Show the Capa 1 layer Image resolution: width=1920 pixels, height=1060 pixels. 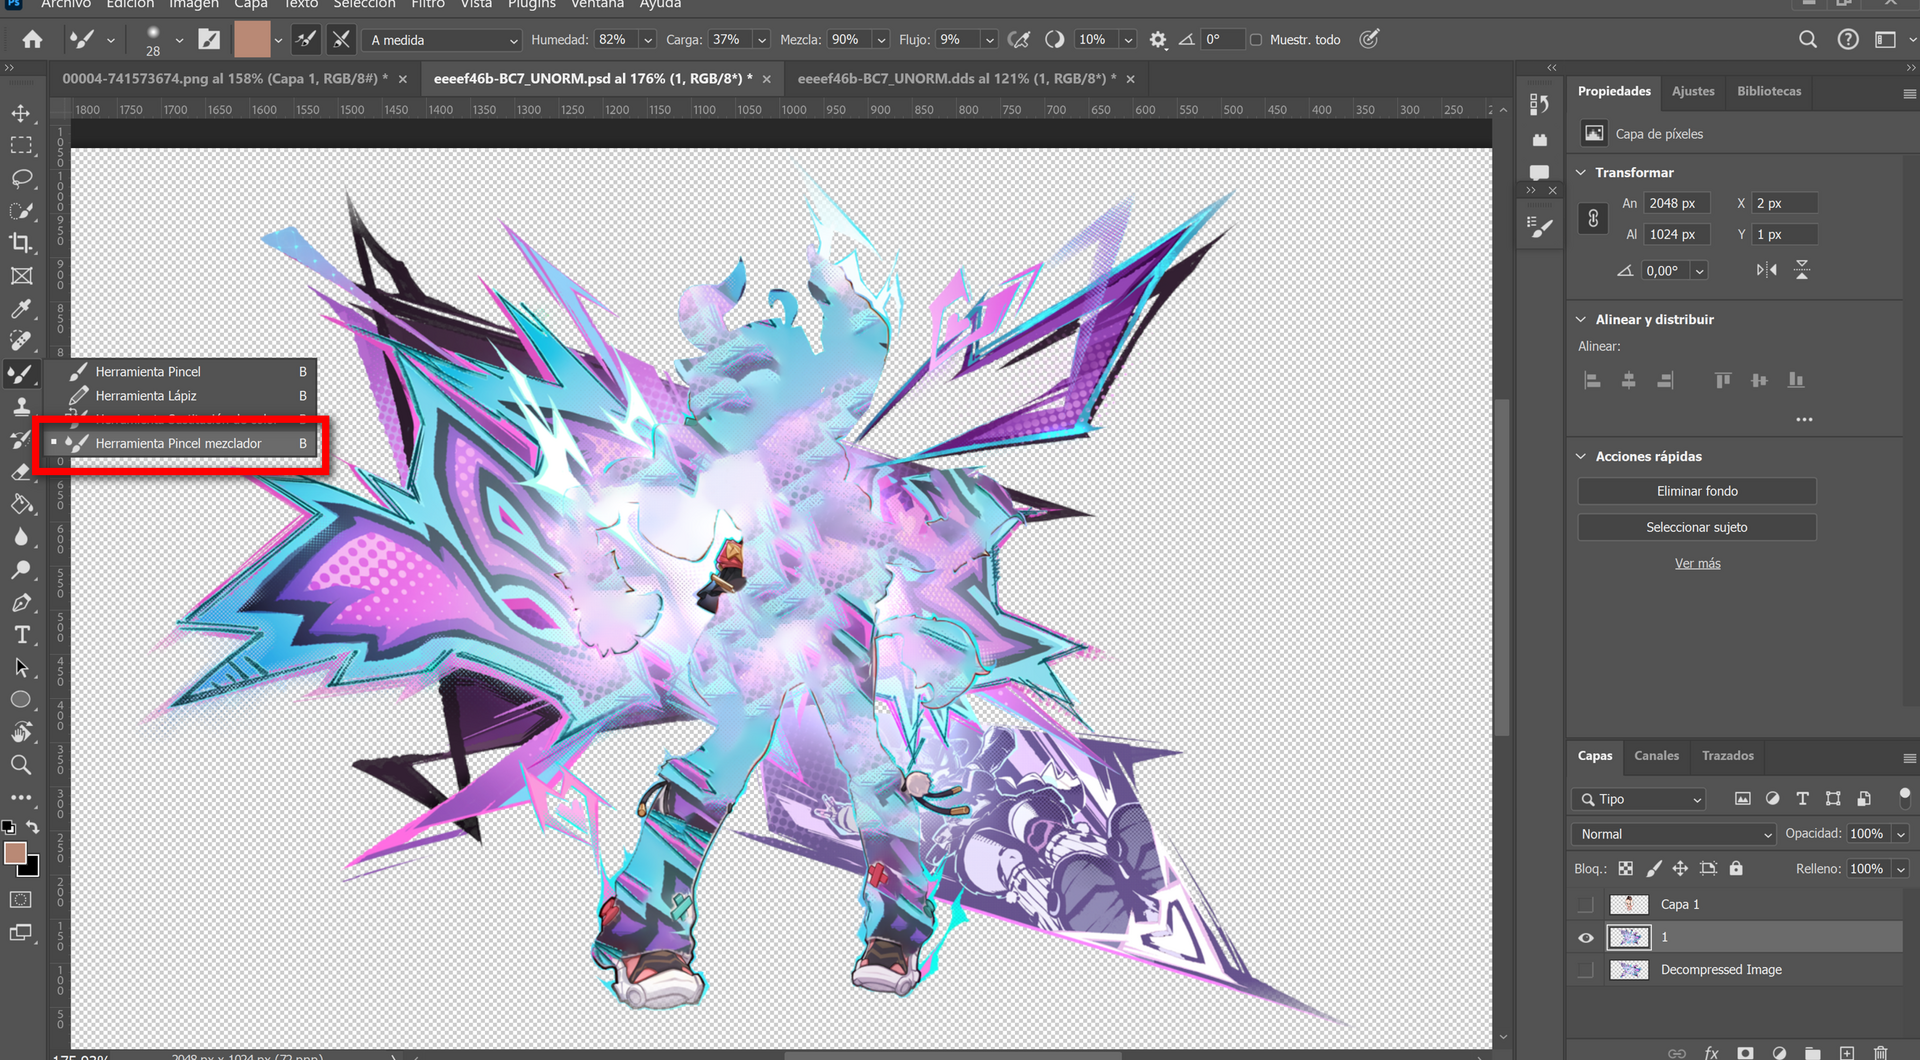[x=1586, y=904]
